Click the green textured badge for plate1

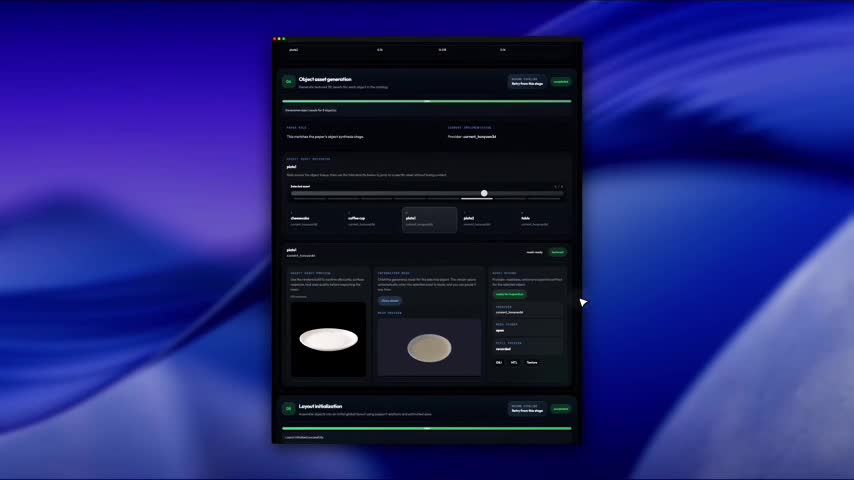[x=557, y=252]
